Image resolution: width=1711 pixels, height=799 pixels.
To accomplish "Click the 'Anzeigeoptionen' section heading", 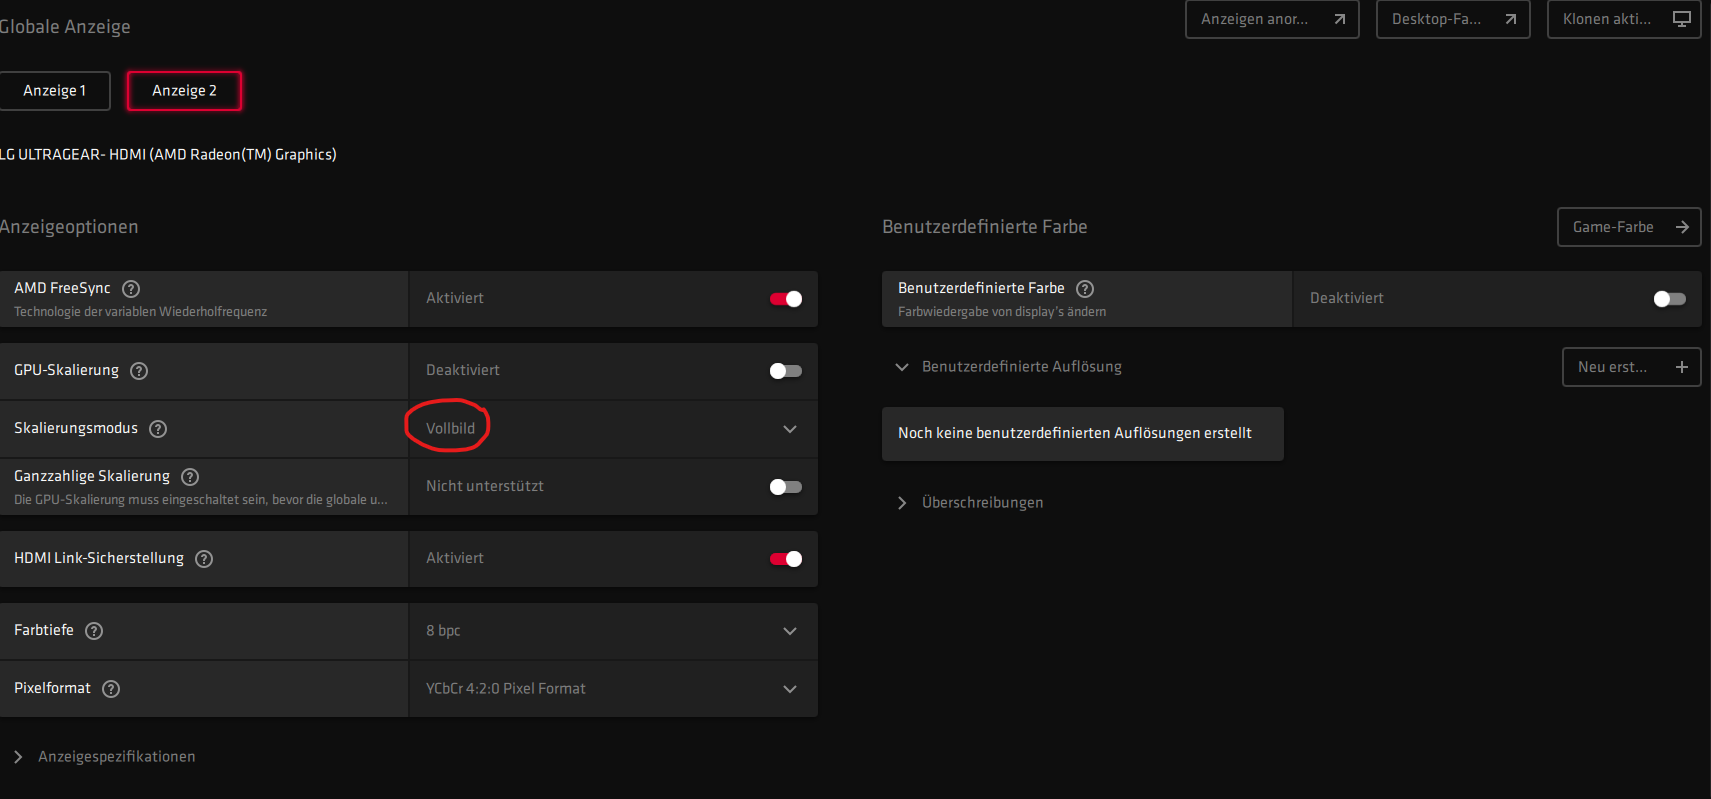I will click(x=69, y=227).
